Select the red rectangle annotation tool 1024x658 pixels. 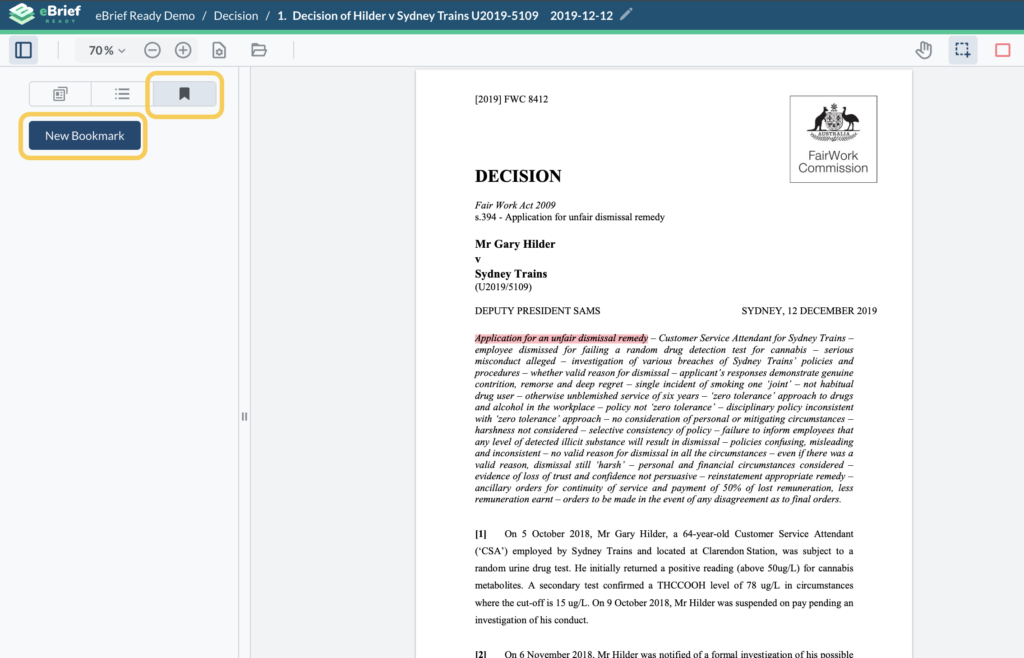pos(1002,50)
